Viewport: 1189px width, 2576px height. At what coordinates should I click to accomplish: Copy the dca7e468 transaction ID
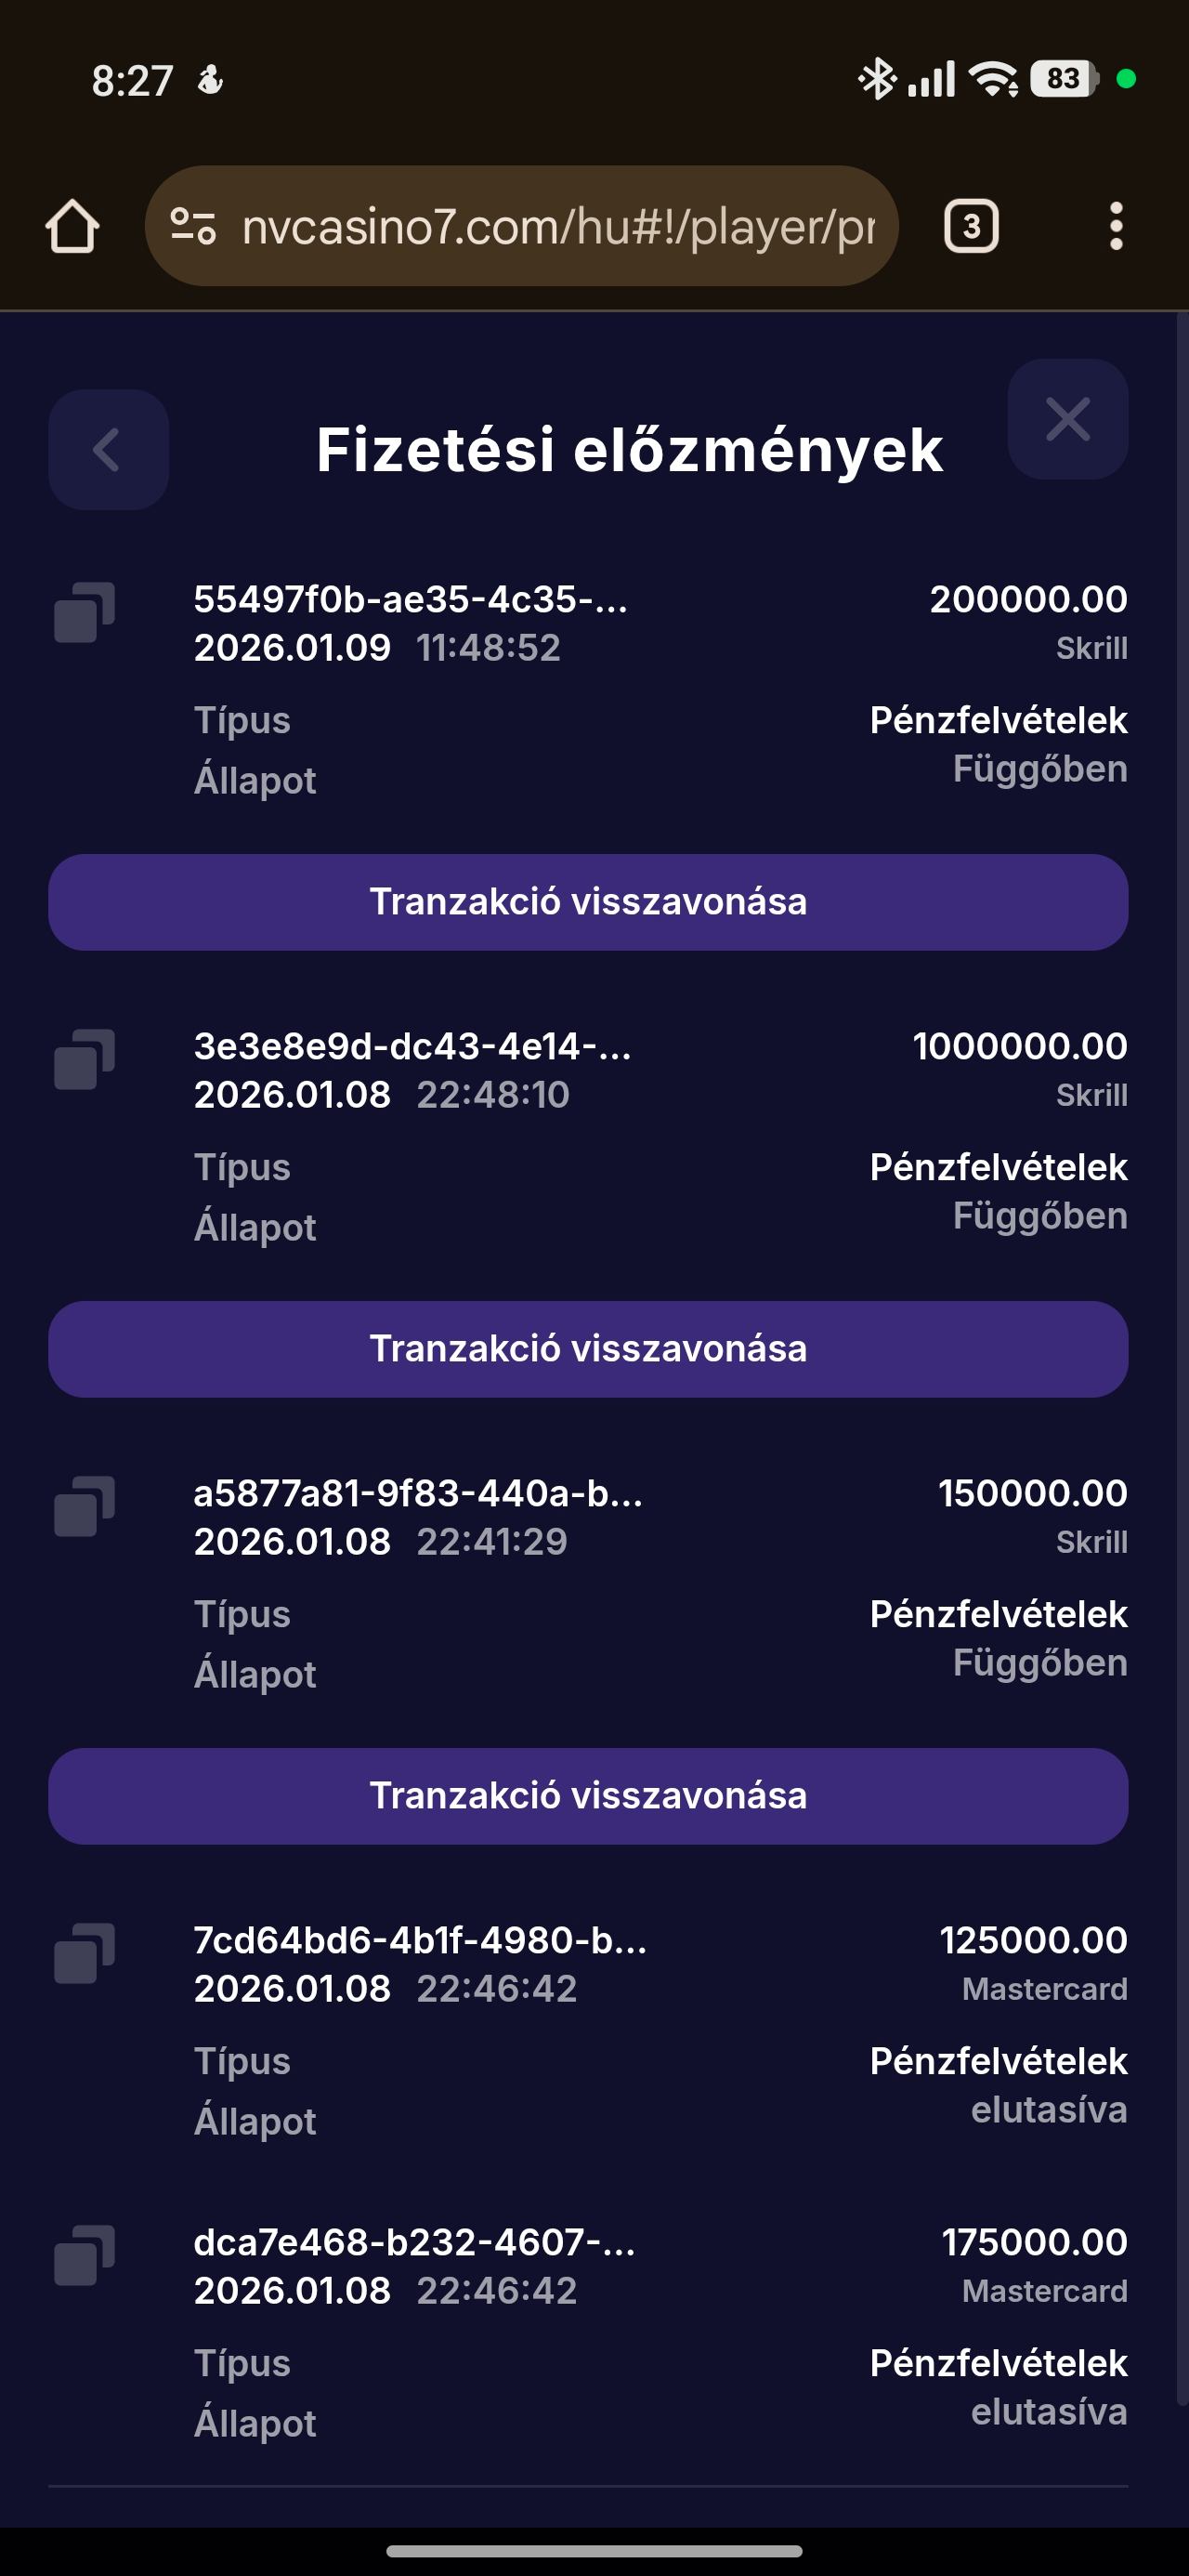coord(84,2254)
